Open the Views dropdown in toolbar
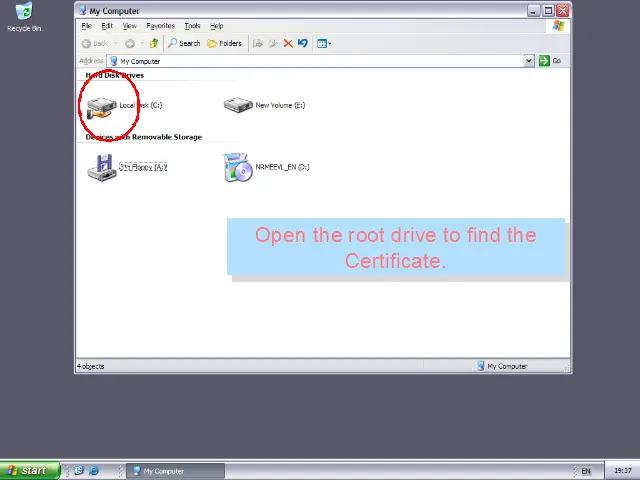 pos(323,43)
